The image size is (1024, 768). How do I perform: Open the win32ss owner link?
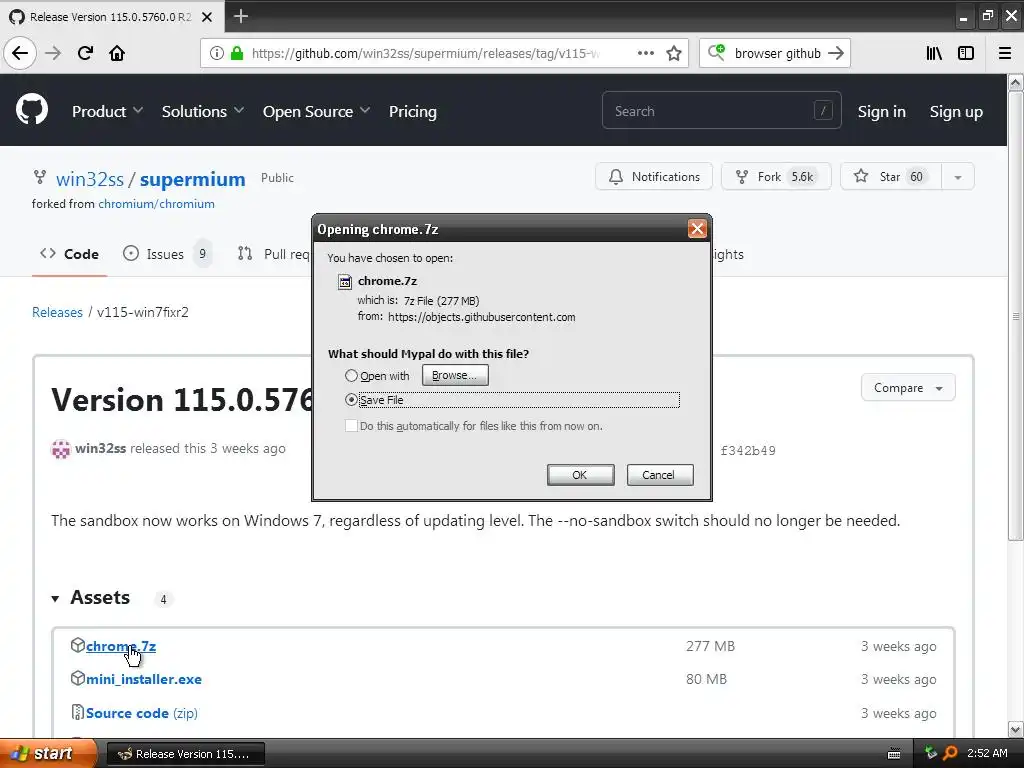[x=89, y=179]
